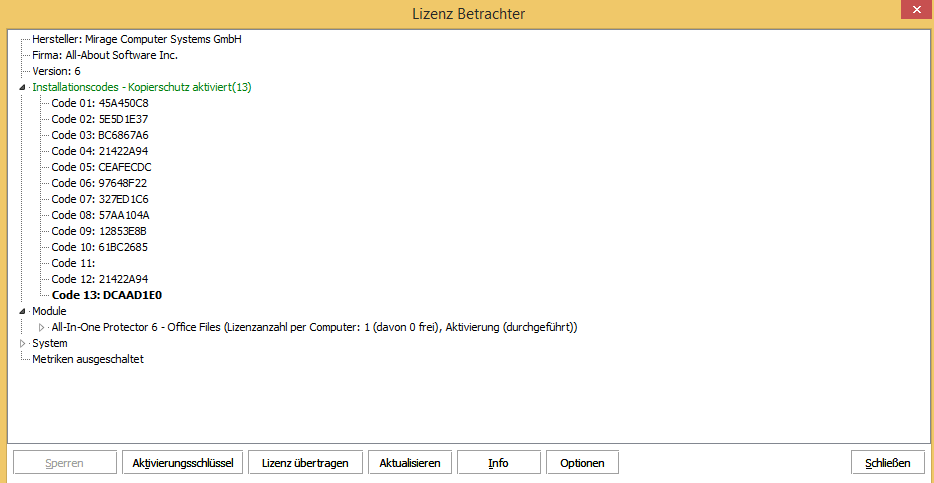
Task: Select the Version 6 tree entry
Action: coord(56,71)
